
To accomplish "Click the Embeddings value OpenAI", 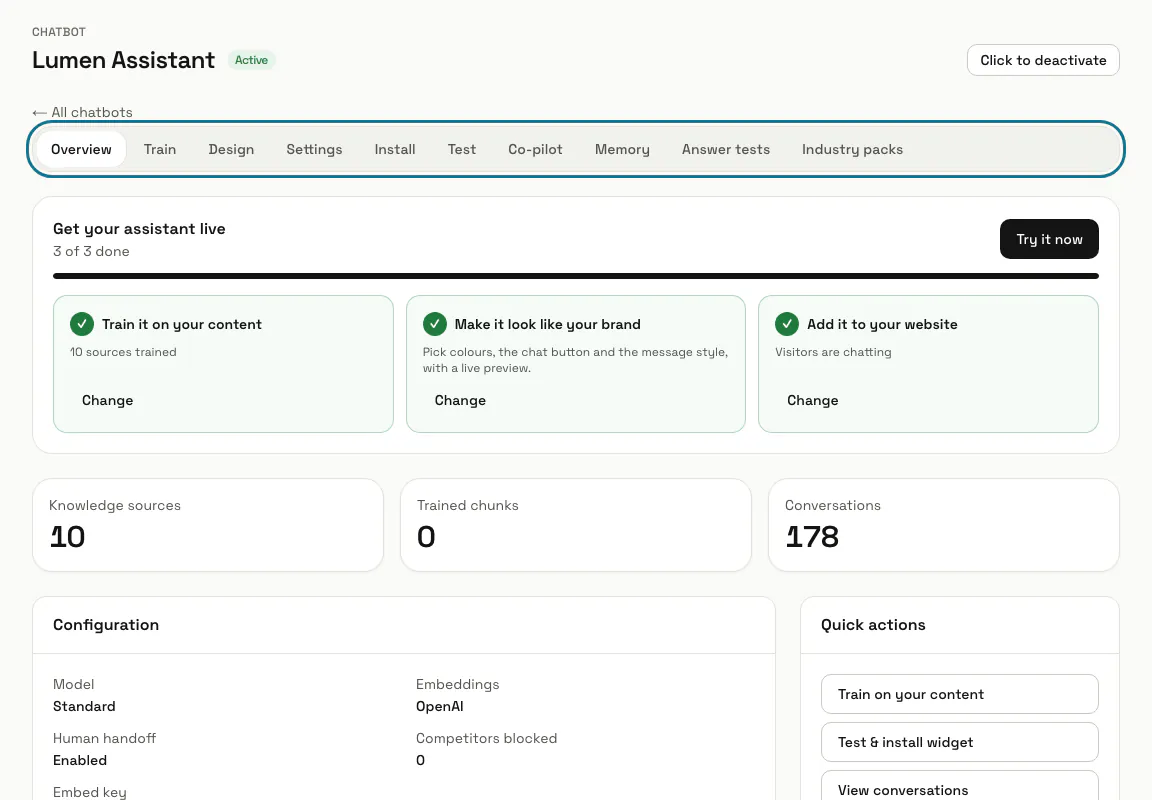I will coord(439,706).
